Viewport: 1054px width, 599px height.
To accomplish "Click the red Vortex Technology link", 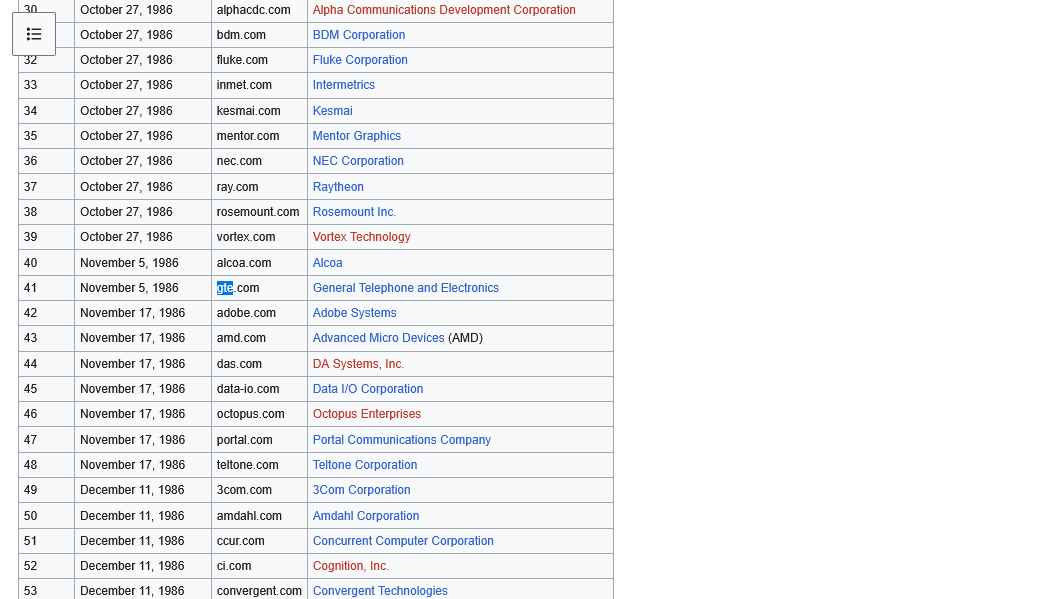I will (x=361, y=237).
